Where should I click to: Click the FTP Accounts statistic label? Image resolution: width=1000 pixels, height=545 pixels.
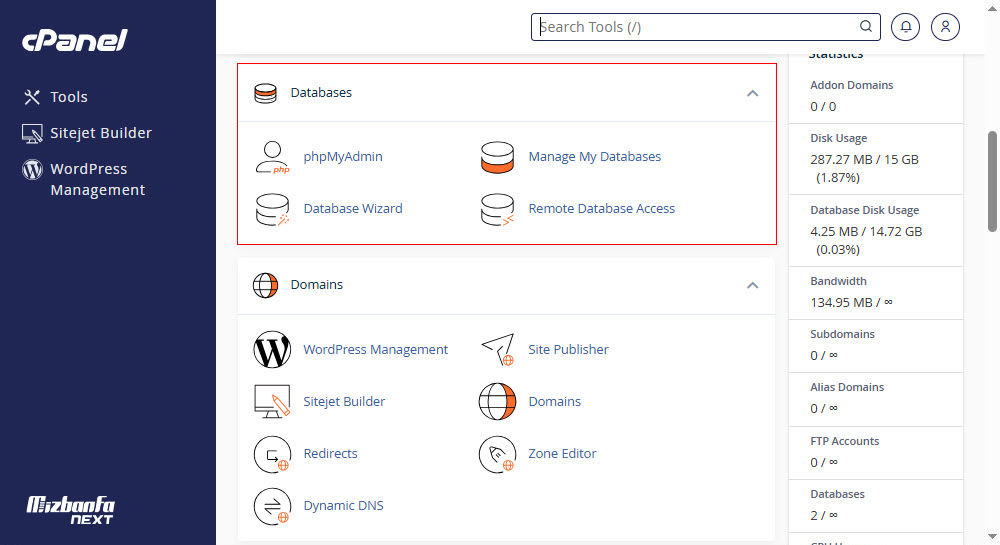pyautogui.click(x=844, y=441)
